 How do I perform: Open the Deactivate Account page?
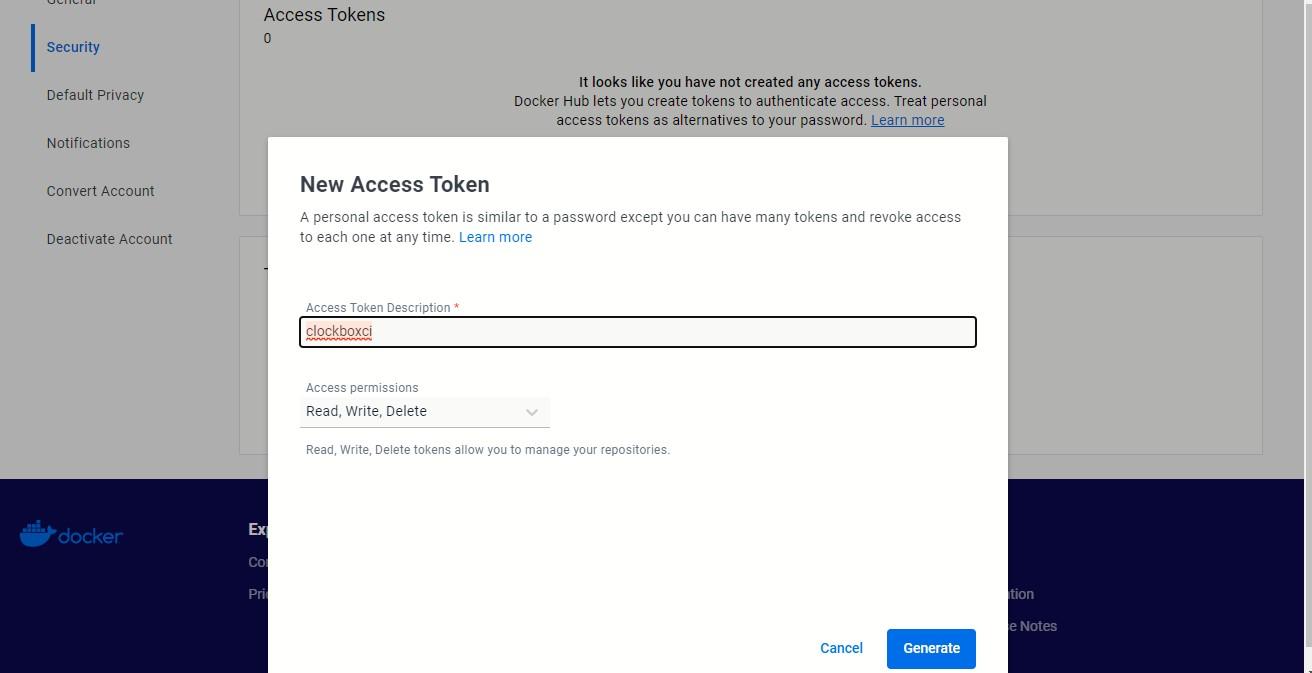coord(109,239)
